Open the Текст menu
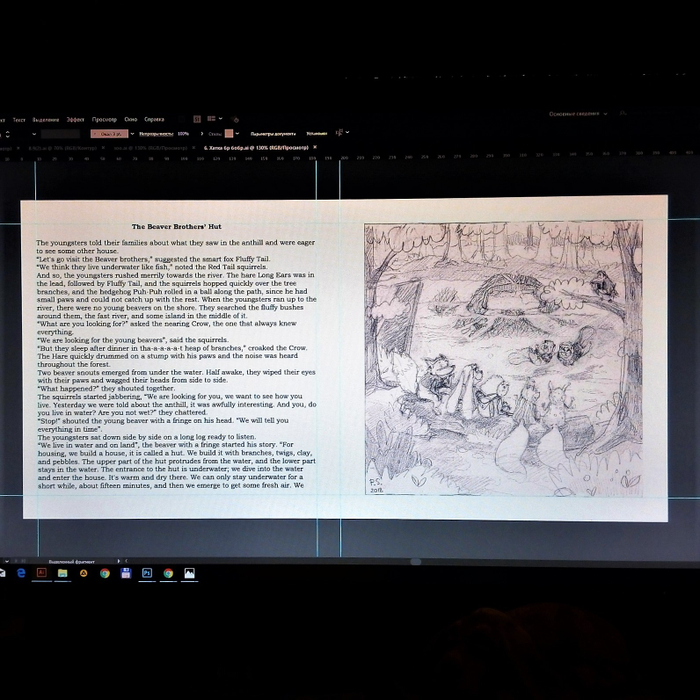This screenshot has width=700, height=700. [x=19, y=120]
